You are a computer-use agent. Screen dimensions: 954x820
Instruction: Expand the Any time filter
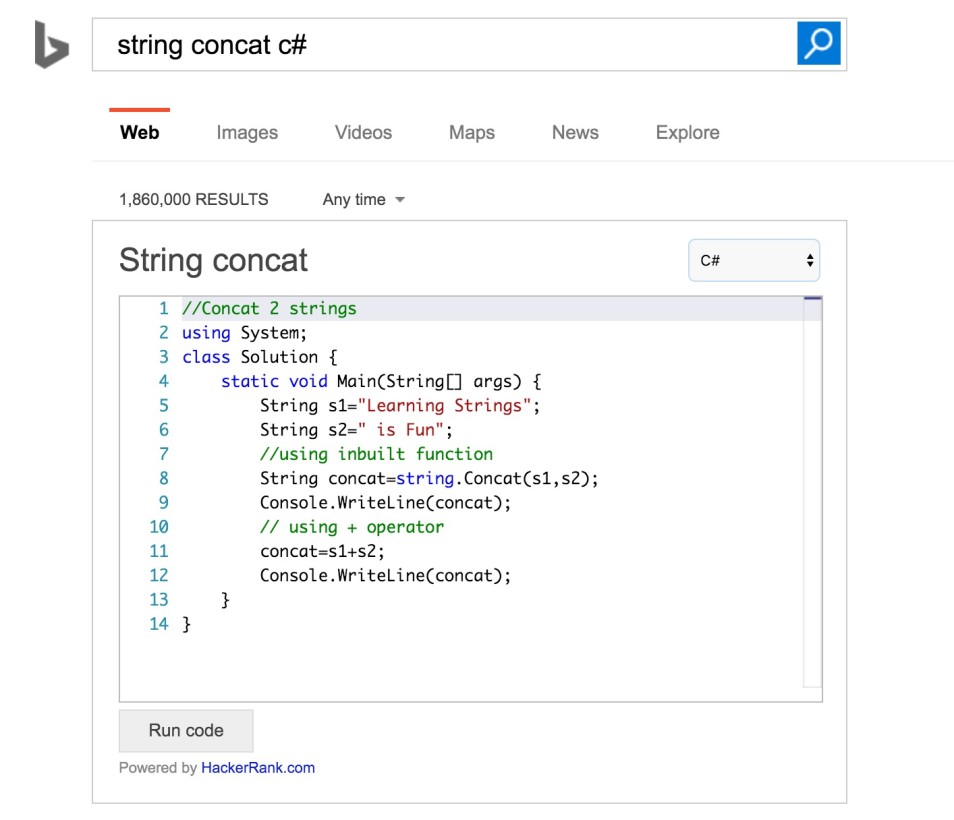(x=363, y=200)
